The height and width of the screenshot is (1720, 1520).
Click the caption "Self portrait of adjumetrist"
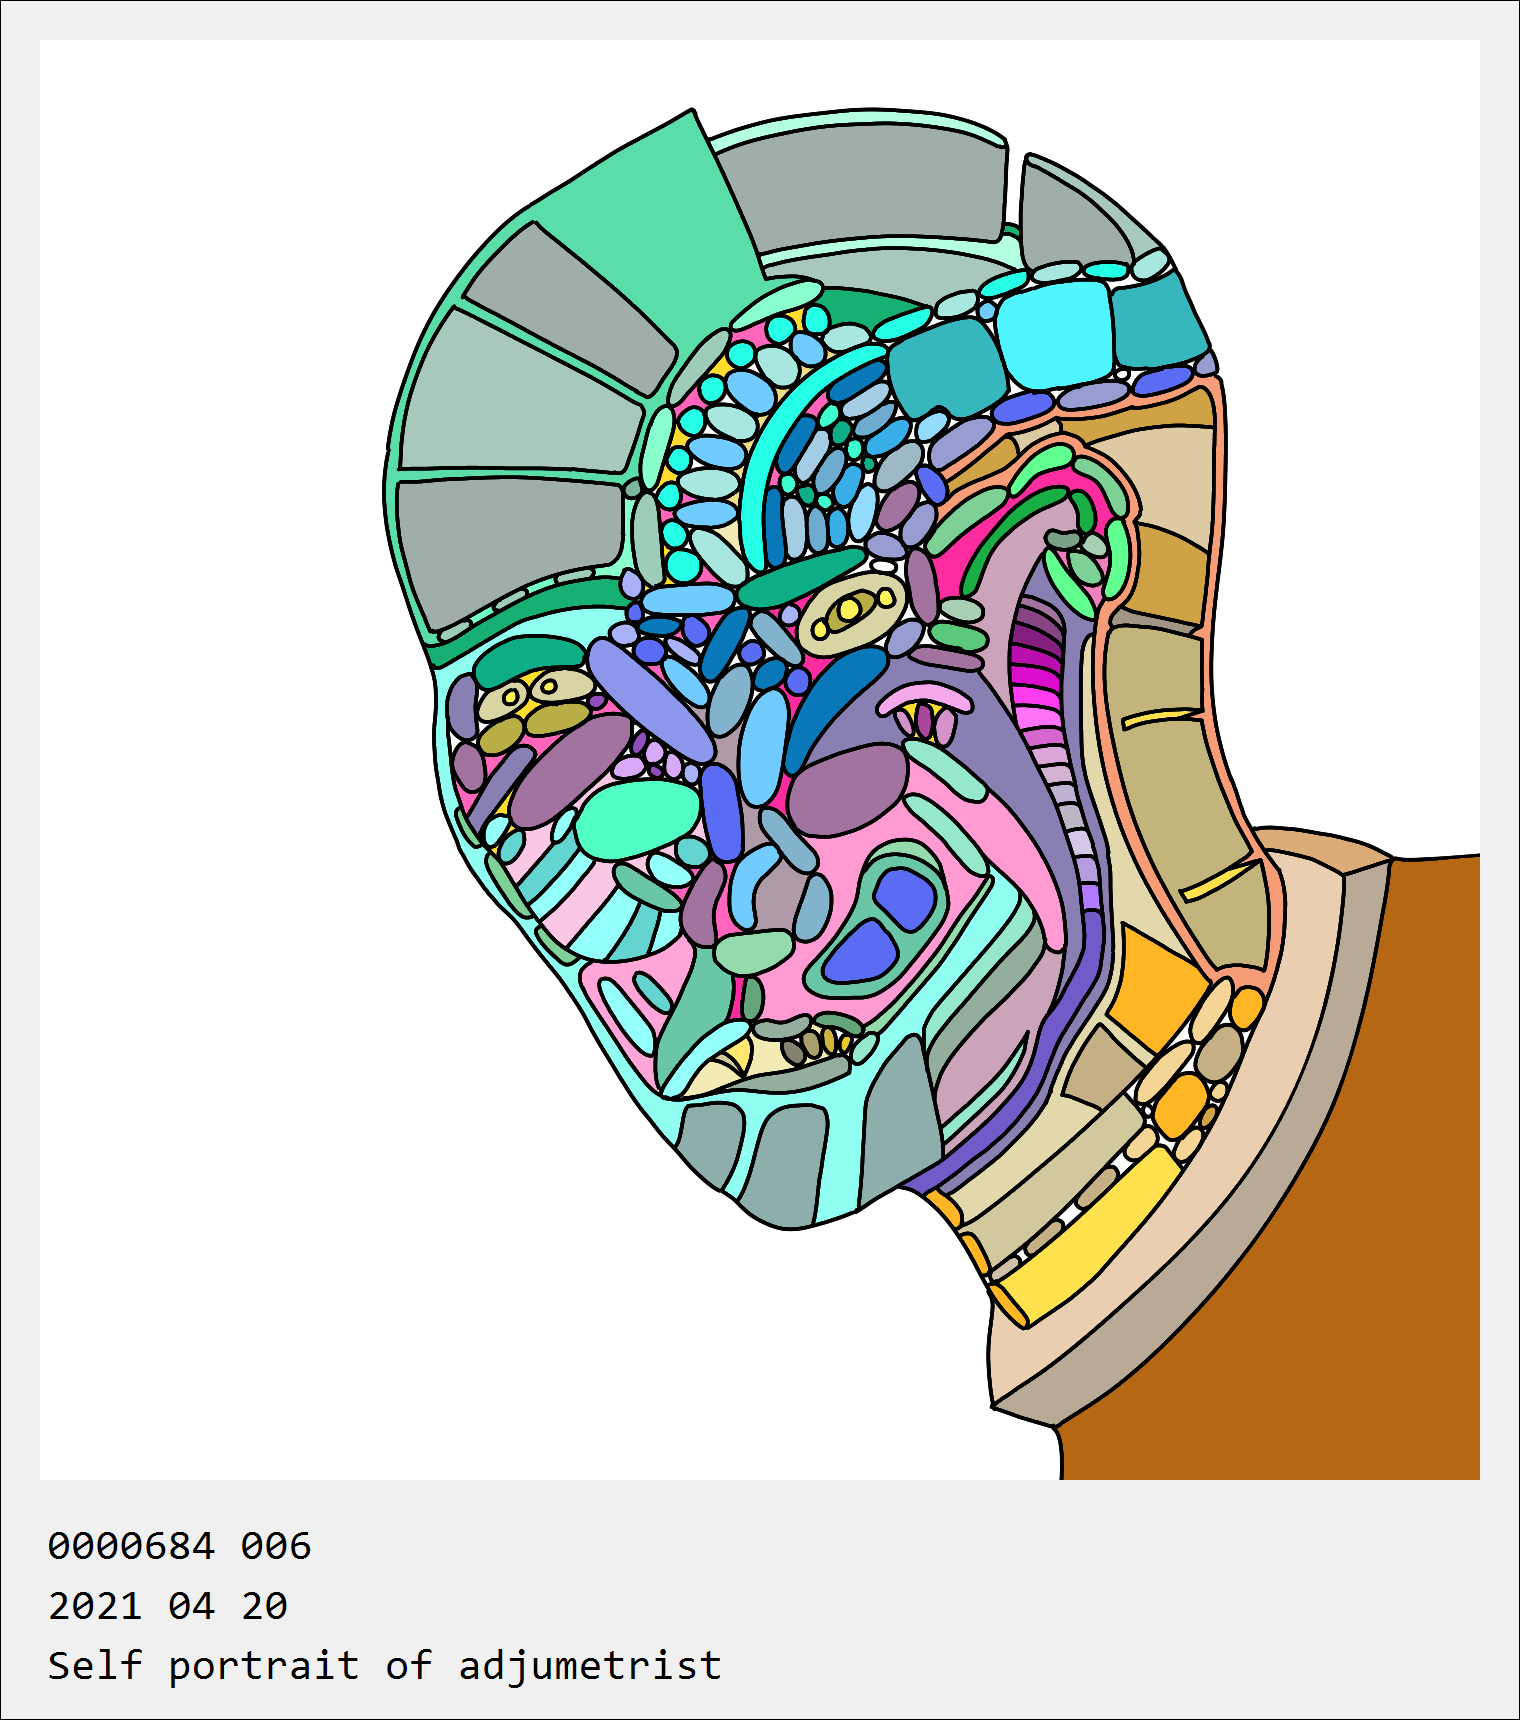(x=385, y=1666)
